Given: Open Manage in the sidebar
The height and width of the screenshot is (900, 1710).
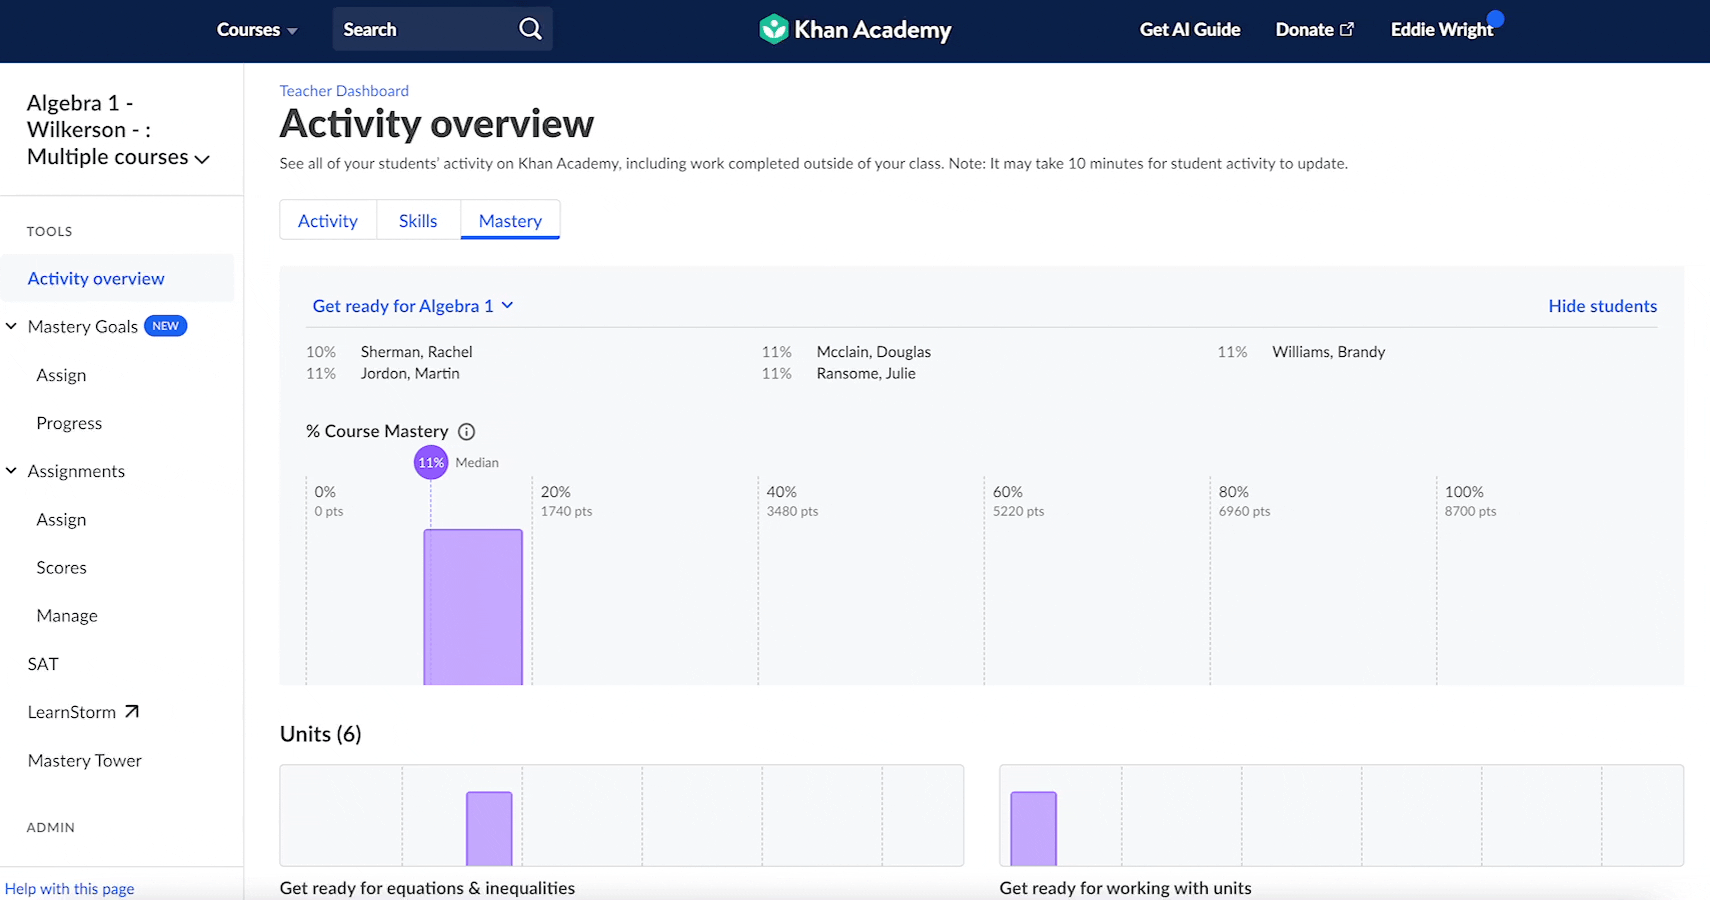Looking at the screenshot, I should click(67, 615).
